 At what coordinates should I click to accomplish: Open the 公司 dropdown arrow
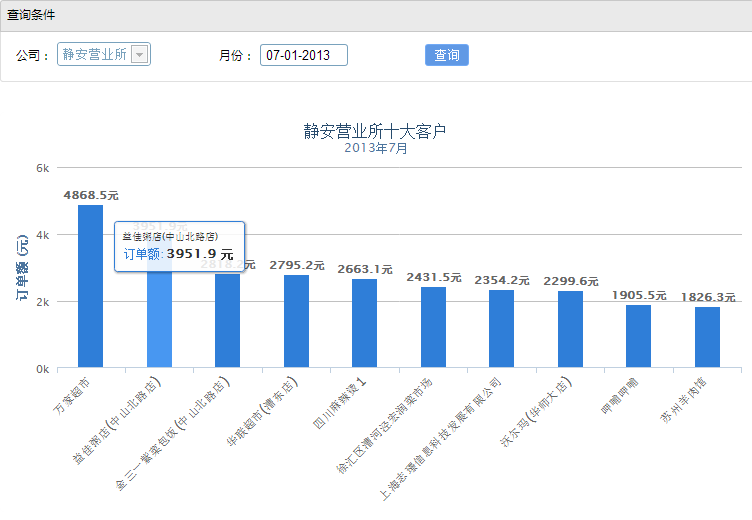coord(139,55)
